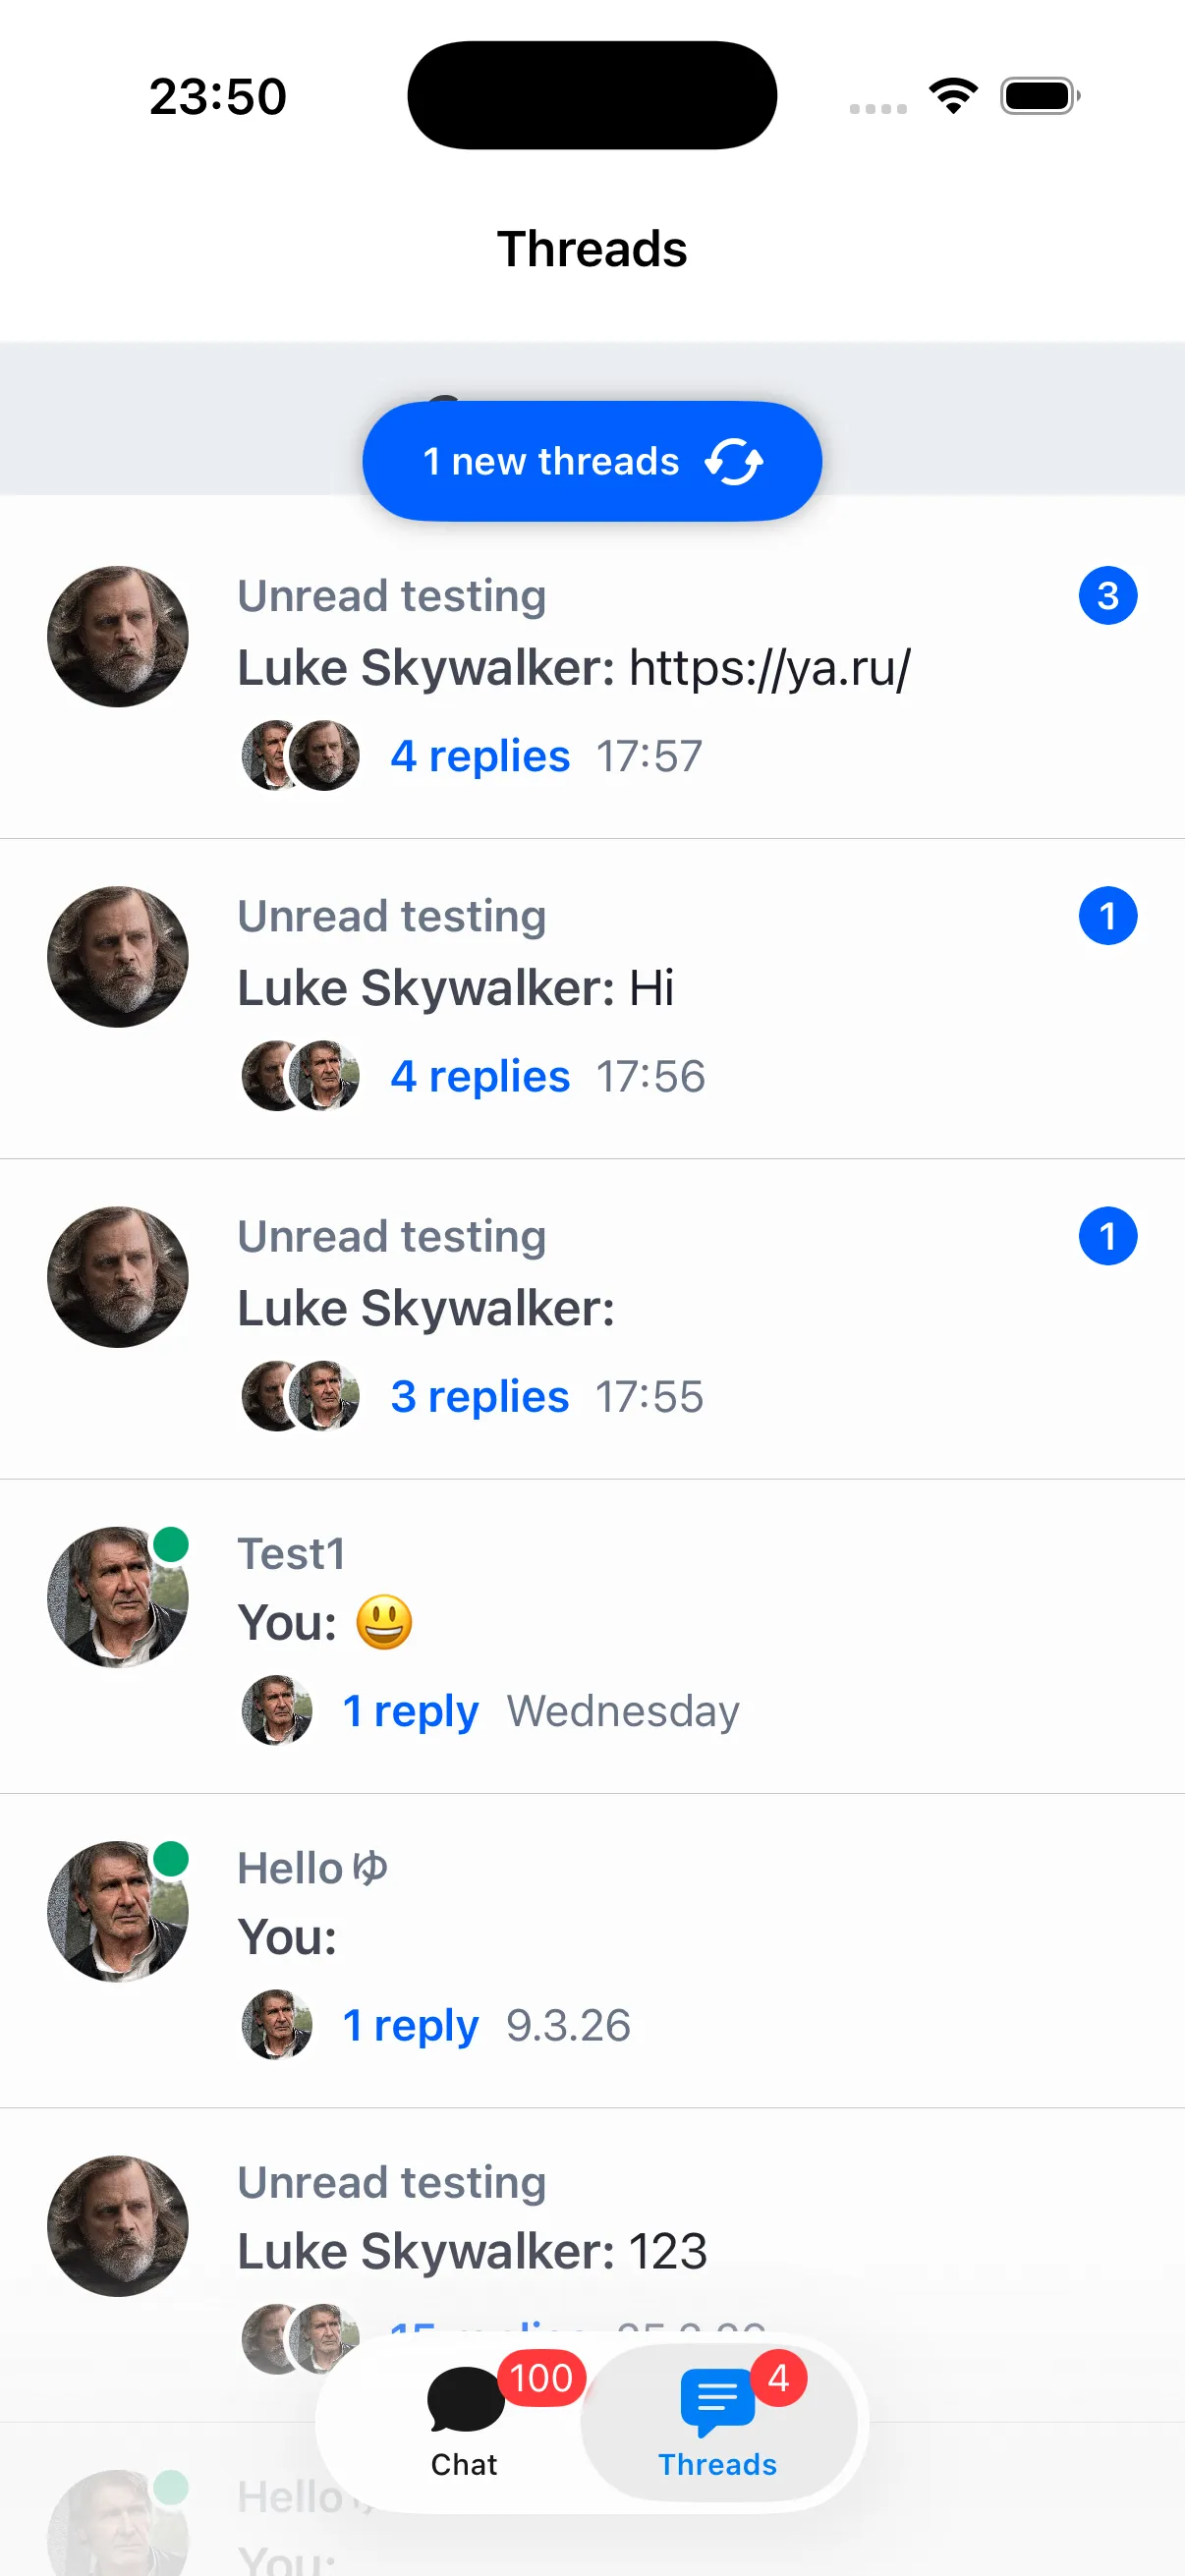Image resolution: width=1185 pixels, height=2576 pixels.
Task: Tap Han Solo's avatar on Test1 thread
Action: [x=118, y=1597]
